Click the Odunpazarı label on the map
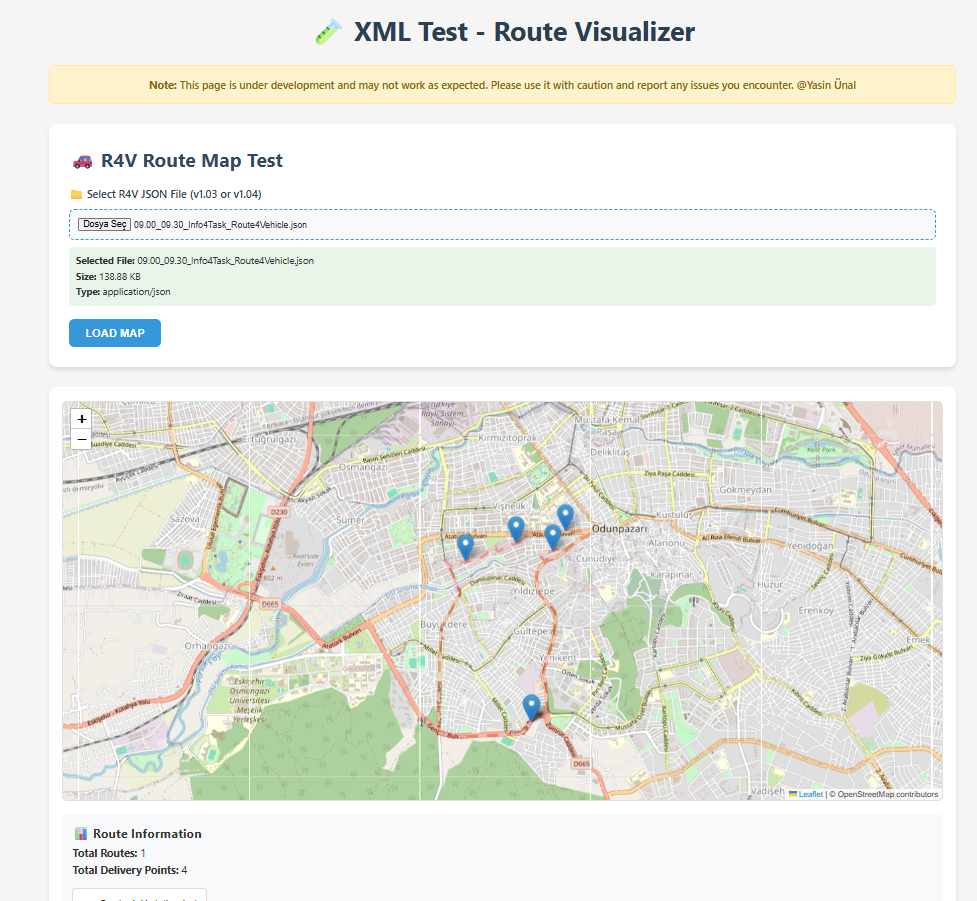The image size is (977, 901). point(619,528)
